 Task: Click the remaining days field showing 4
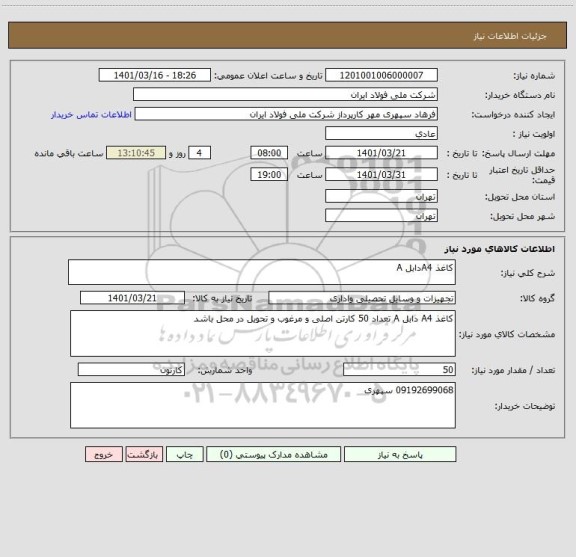pyautogui.click(x=199, y=153)
